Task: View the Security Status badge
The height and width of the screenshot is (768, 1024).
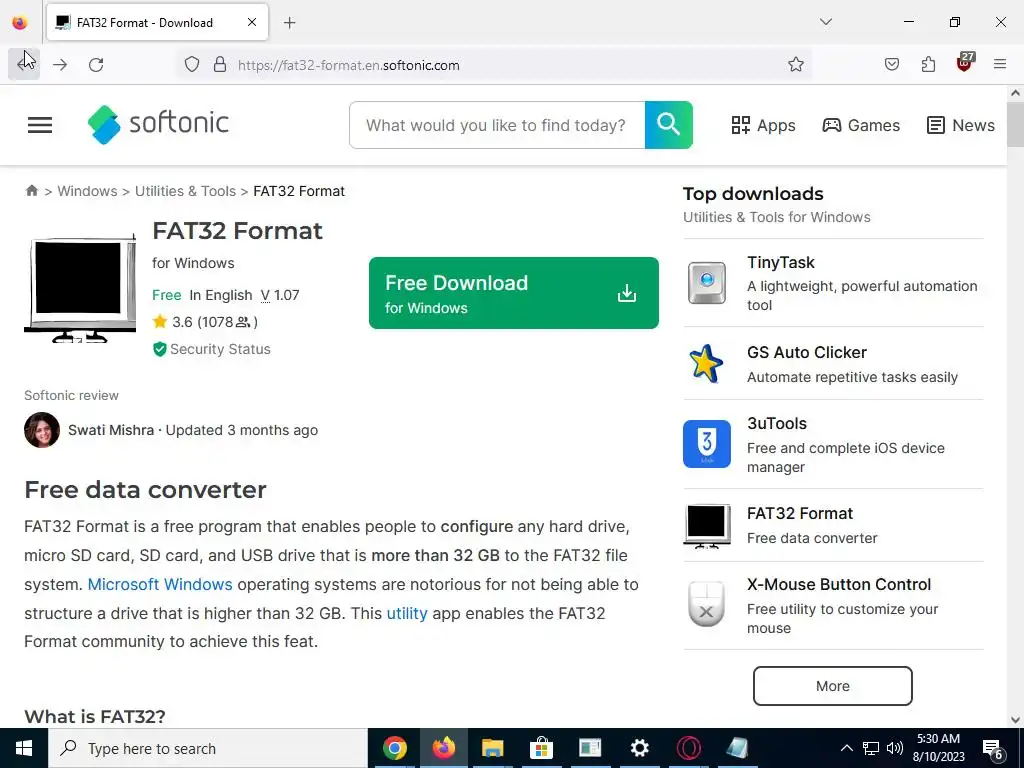Action: [212, 349]
